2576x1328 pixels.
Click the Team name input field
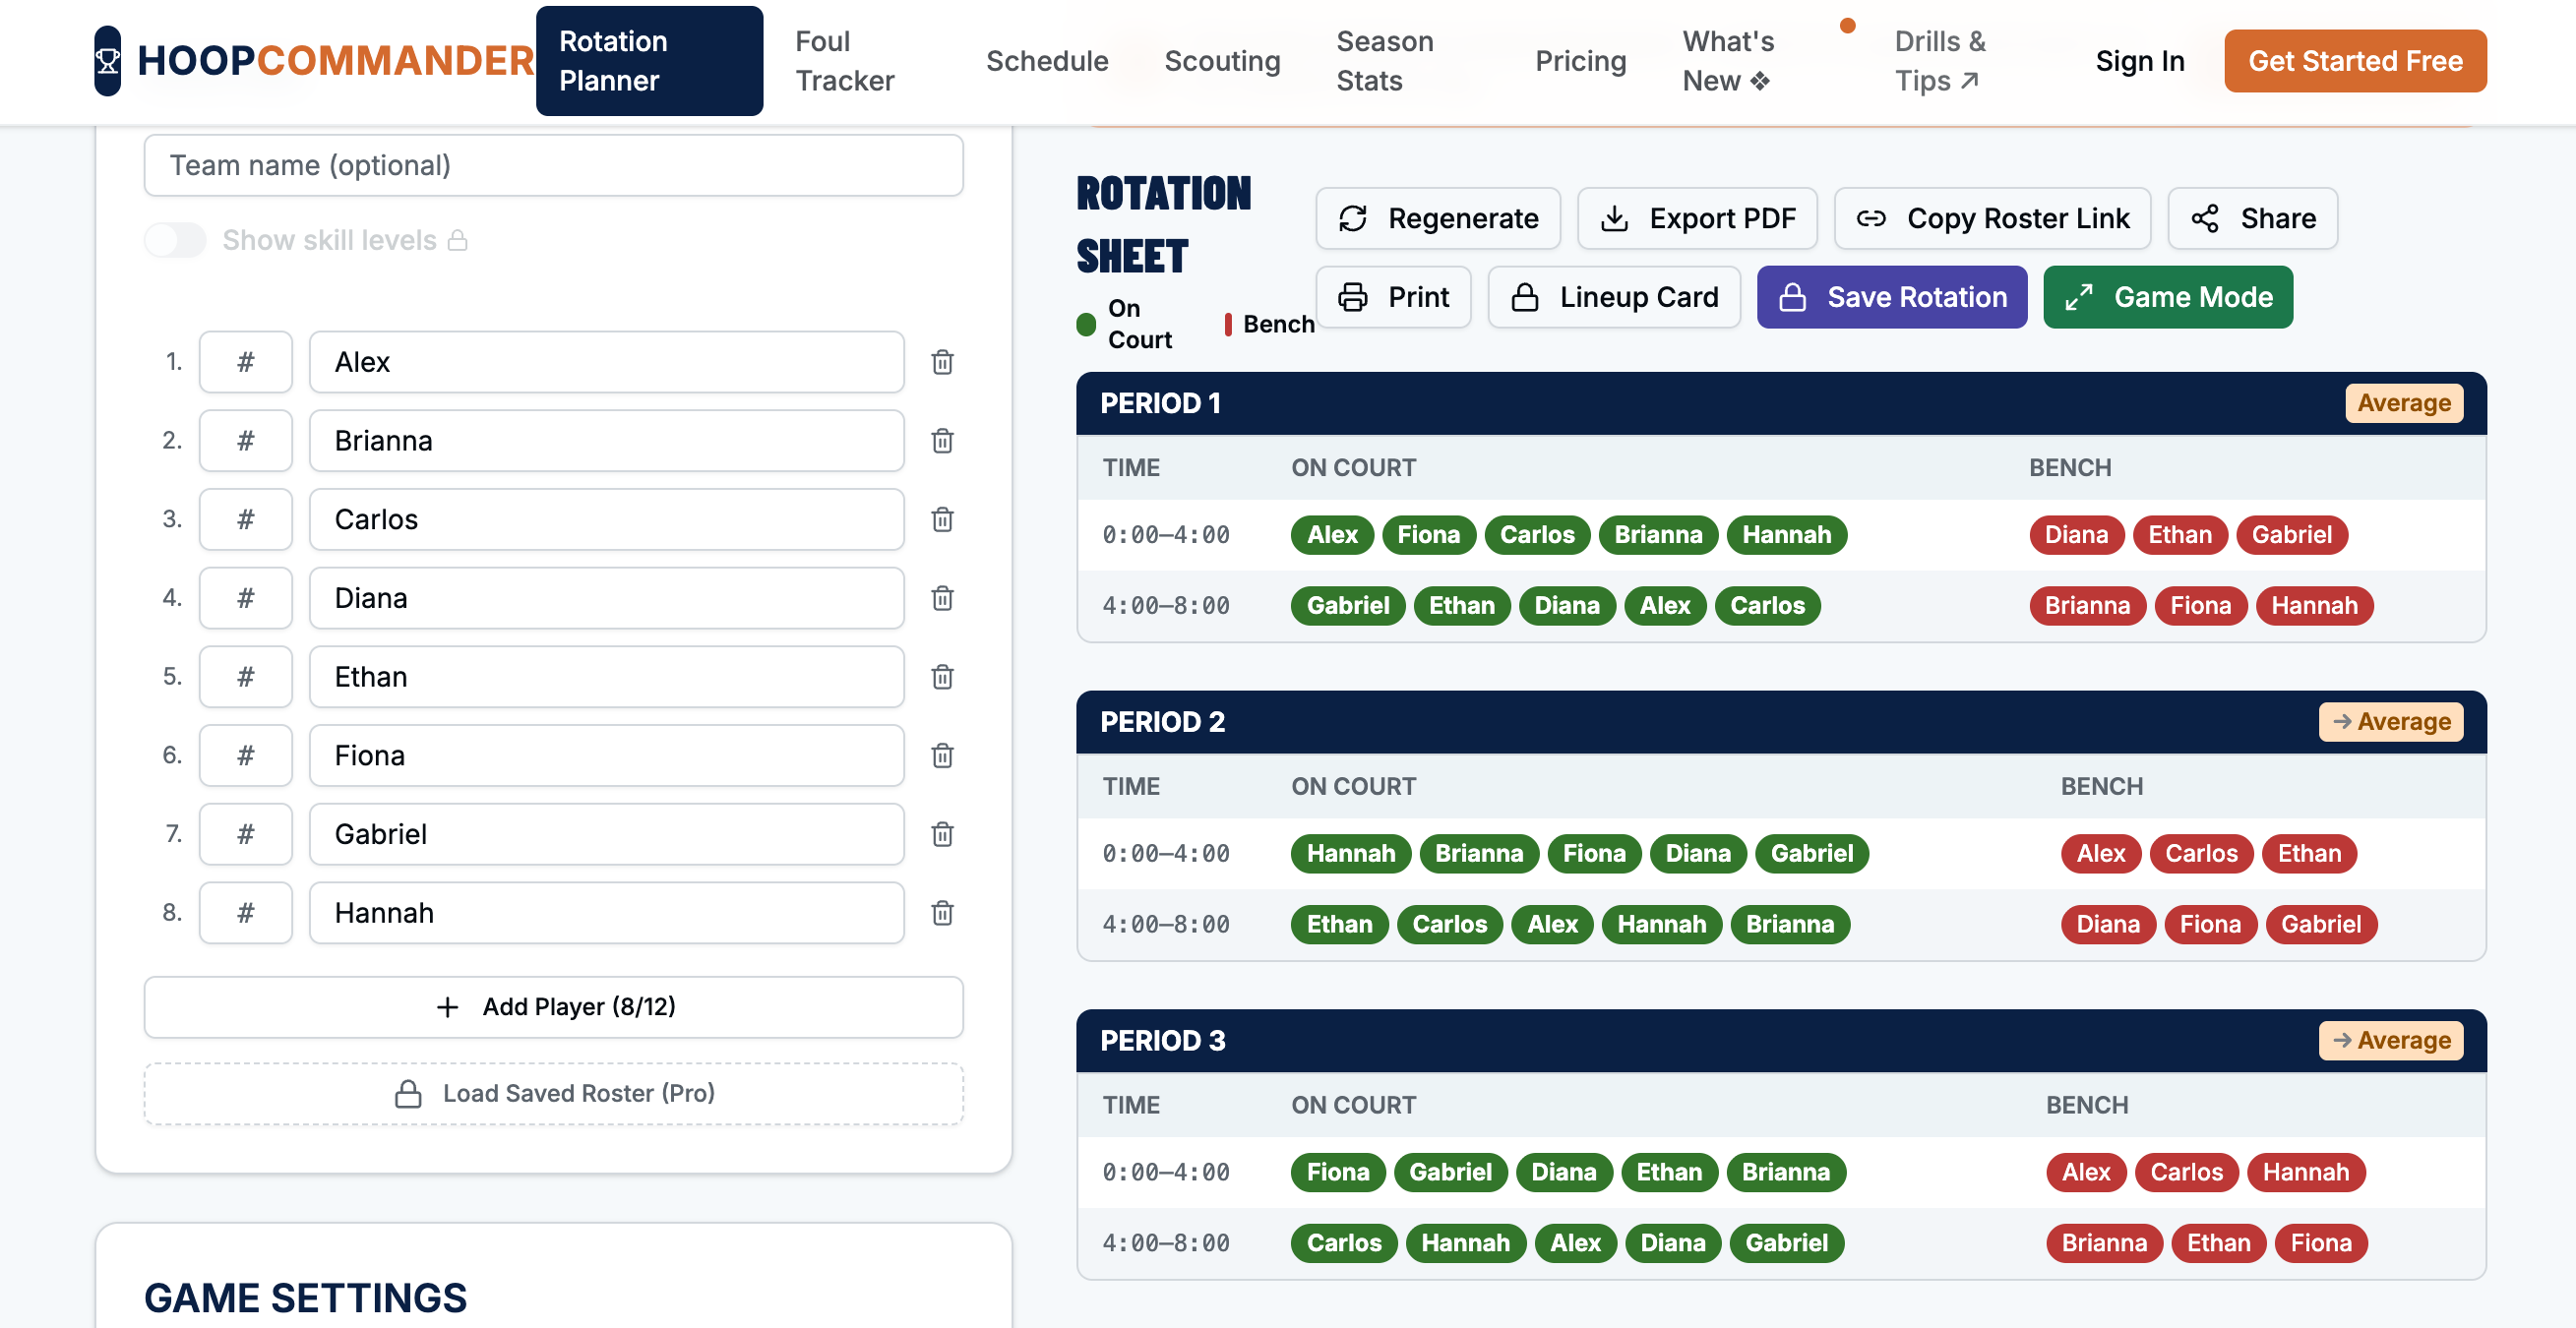pyautogui.click(x=553, y=165)
